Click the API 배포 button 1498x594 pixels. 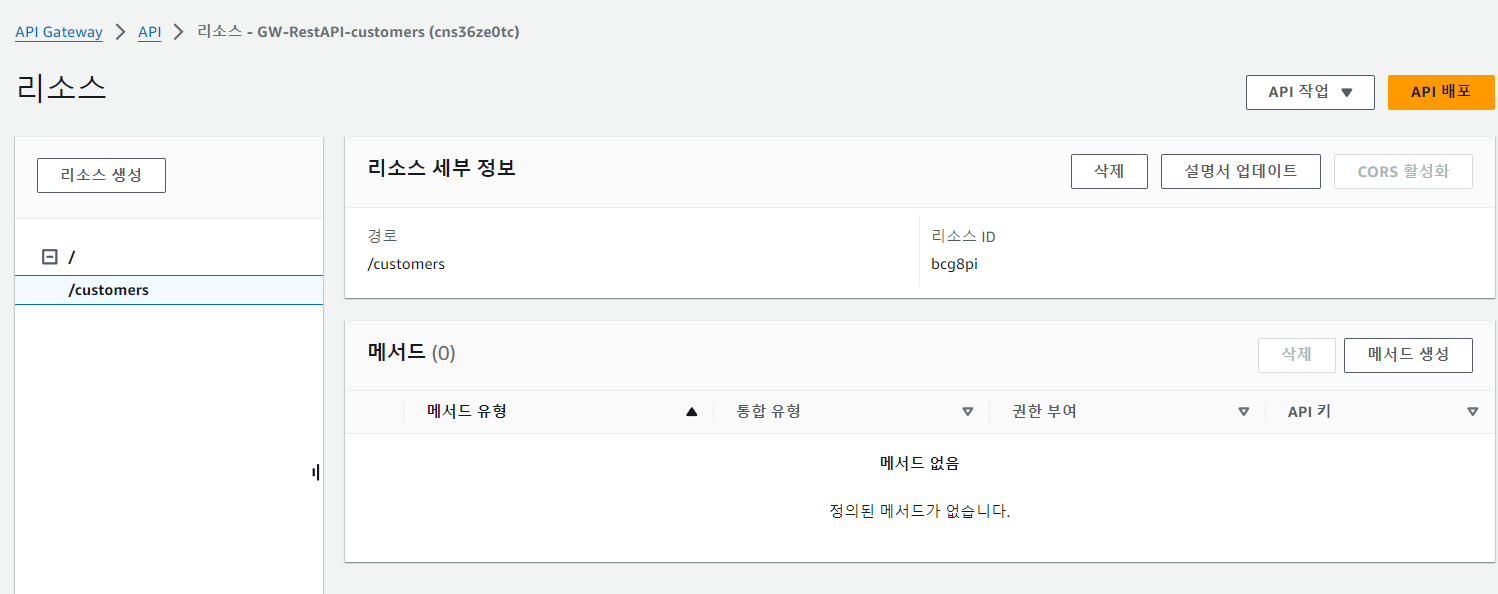[x=1441, y=92]
